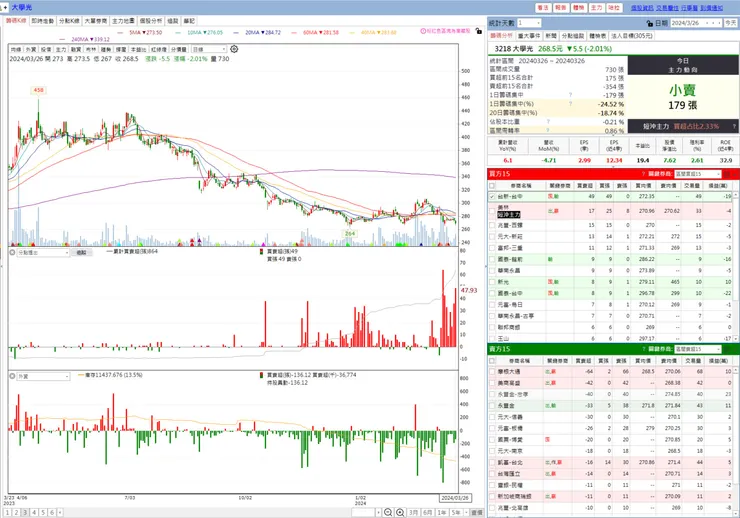Check the 新光 broker row checkbox
The width and height of the screenshot is (740, 518).
pos(492,282)
